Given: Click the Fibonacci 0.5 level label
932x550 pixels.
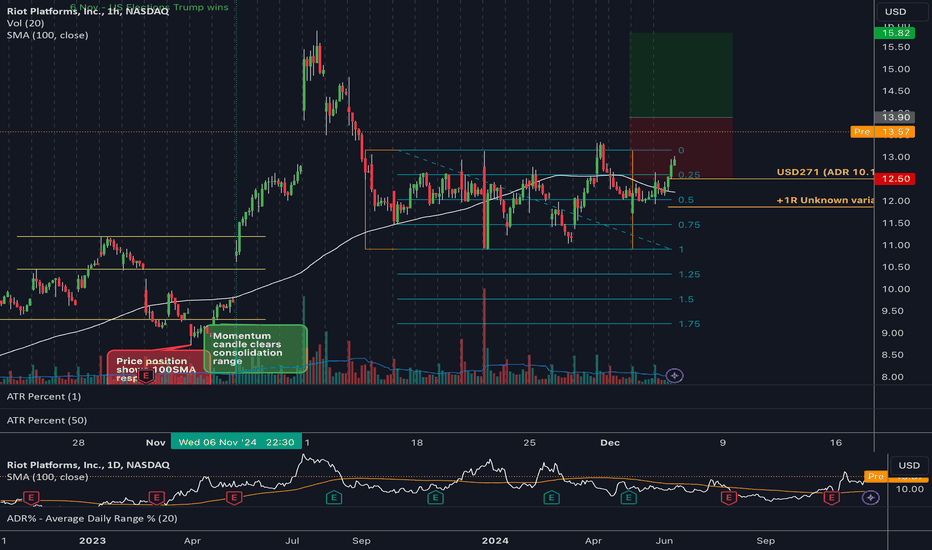Looking at the screenshot, I should click(686, 200).
